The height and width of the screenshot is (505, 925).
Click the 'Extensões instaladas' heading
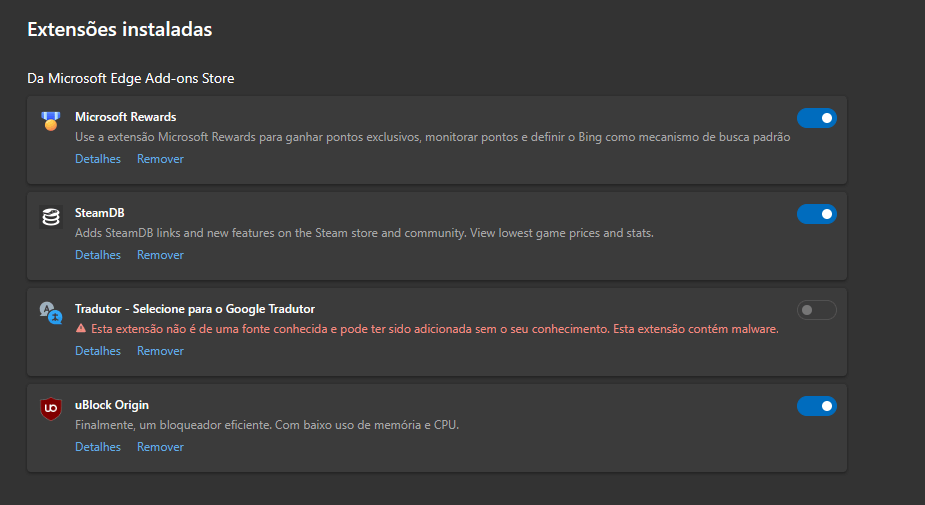coord(120,29)
